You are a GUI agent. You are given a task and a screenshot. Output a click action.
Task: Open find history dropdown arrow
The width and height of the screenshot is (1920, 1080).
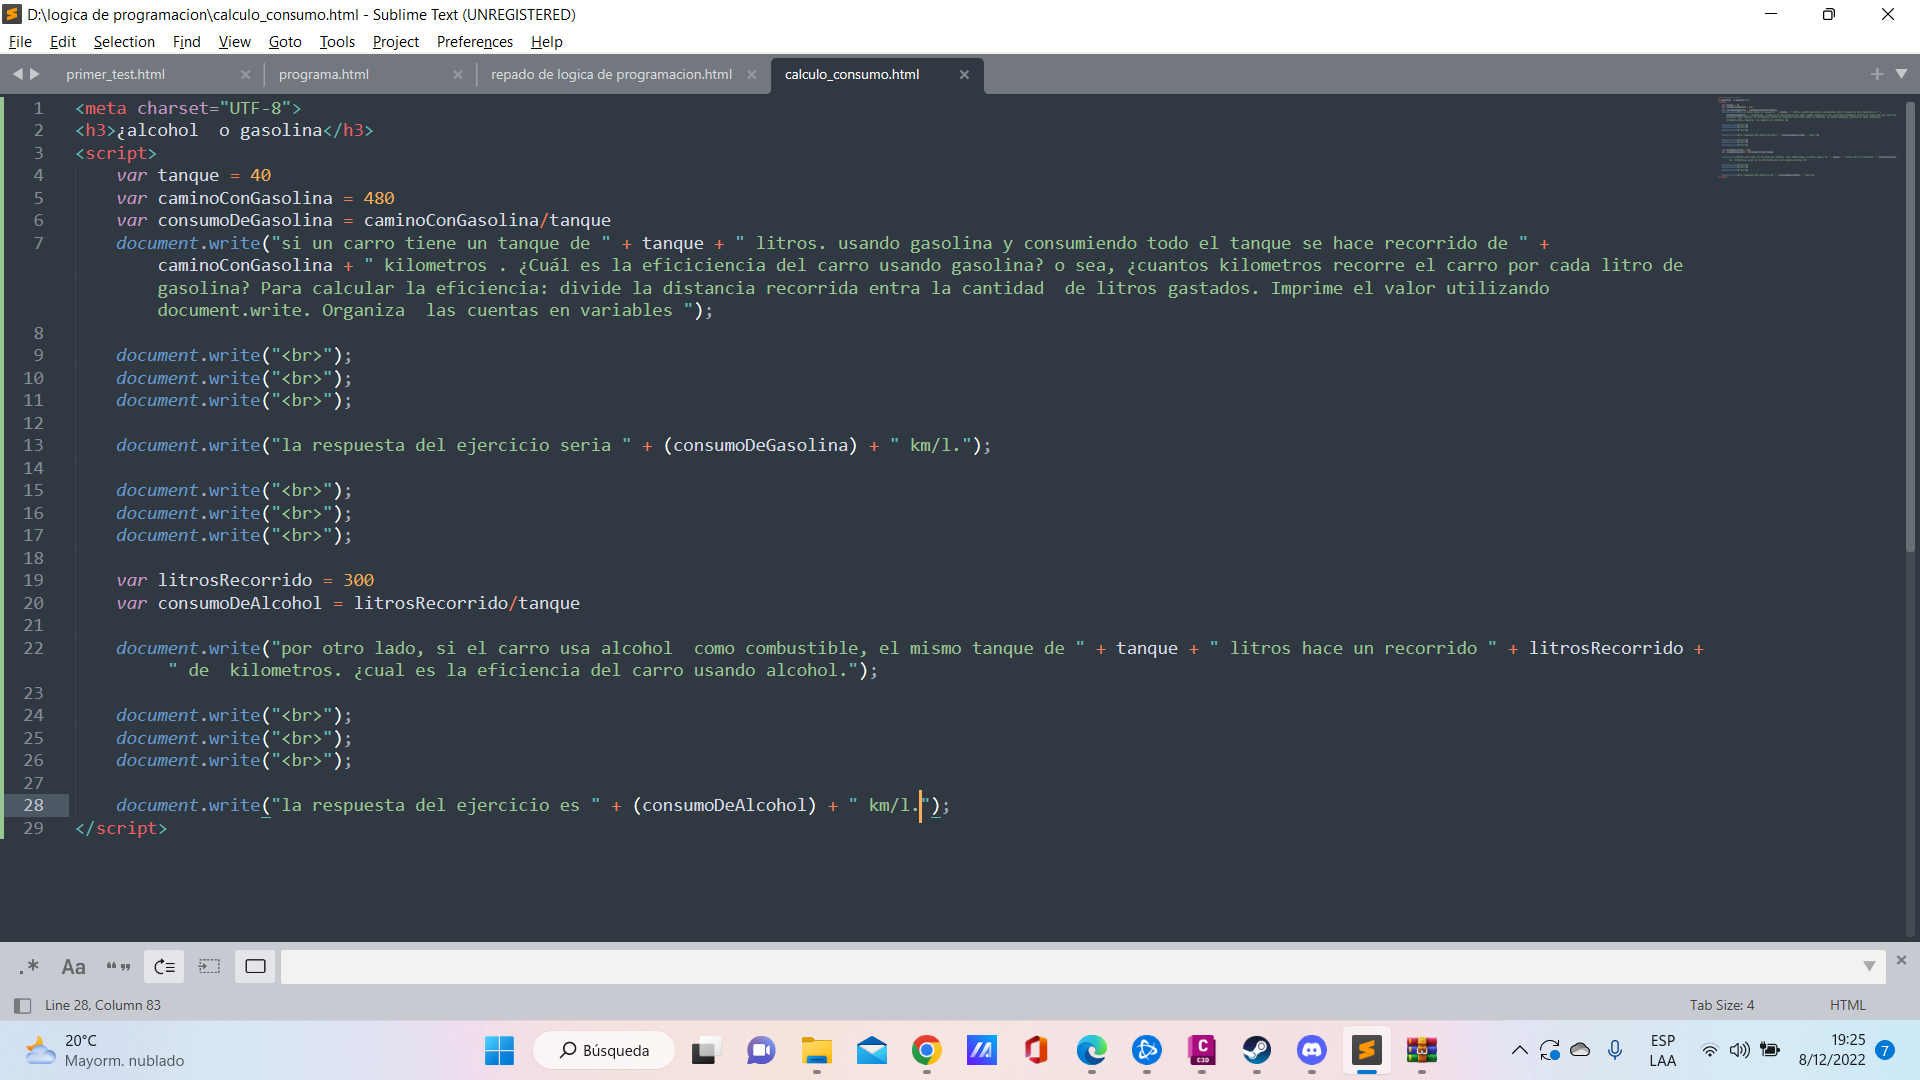coord(1869,966)
